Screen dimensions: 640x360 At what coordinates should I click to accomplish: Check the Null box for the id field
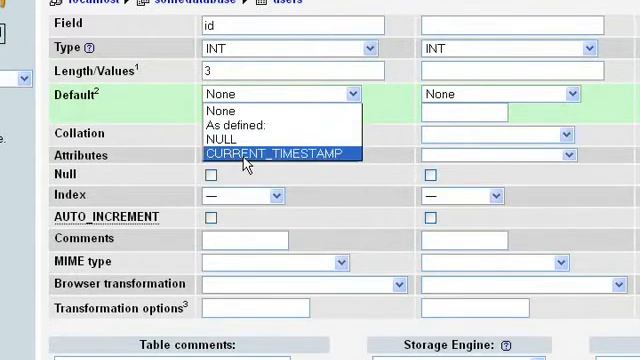click(x=211, y=175)
